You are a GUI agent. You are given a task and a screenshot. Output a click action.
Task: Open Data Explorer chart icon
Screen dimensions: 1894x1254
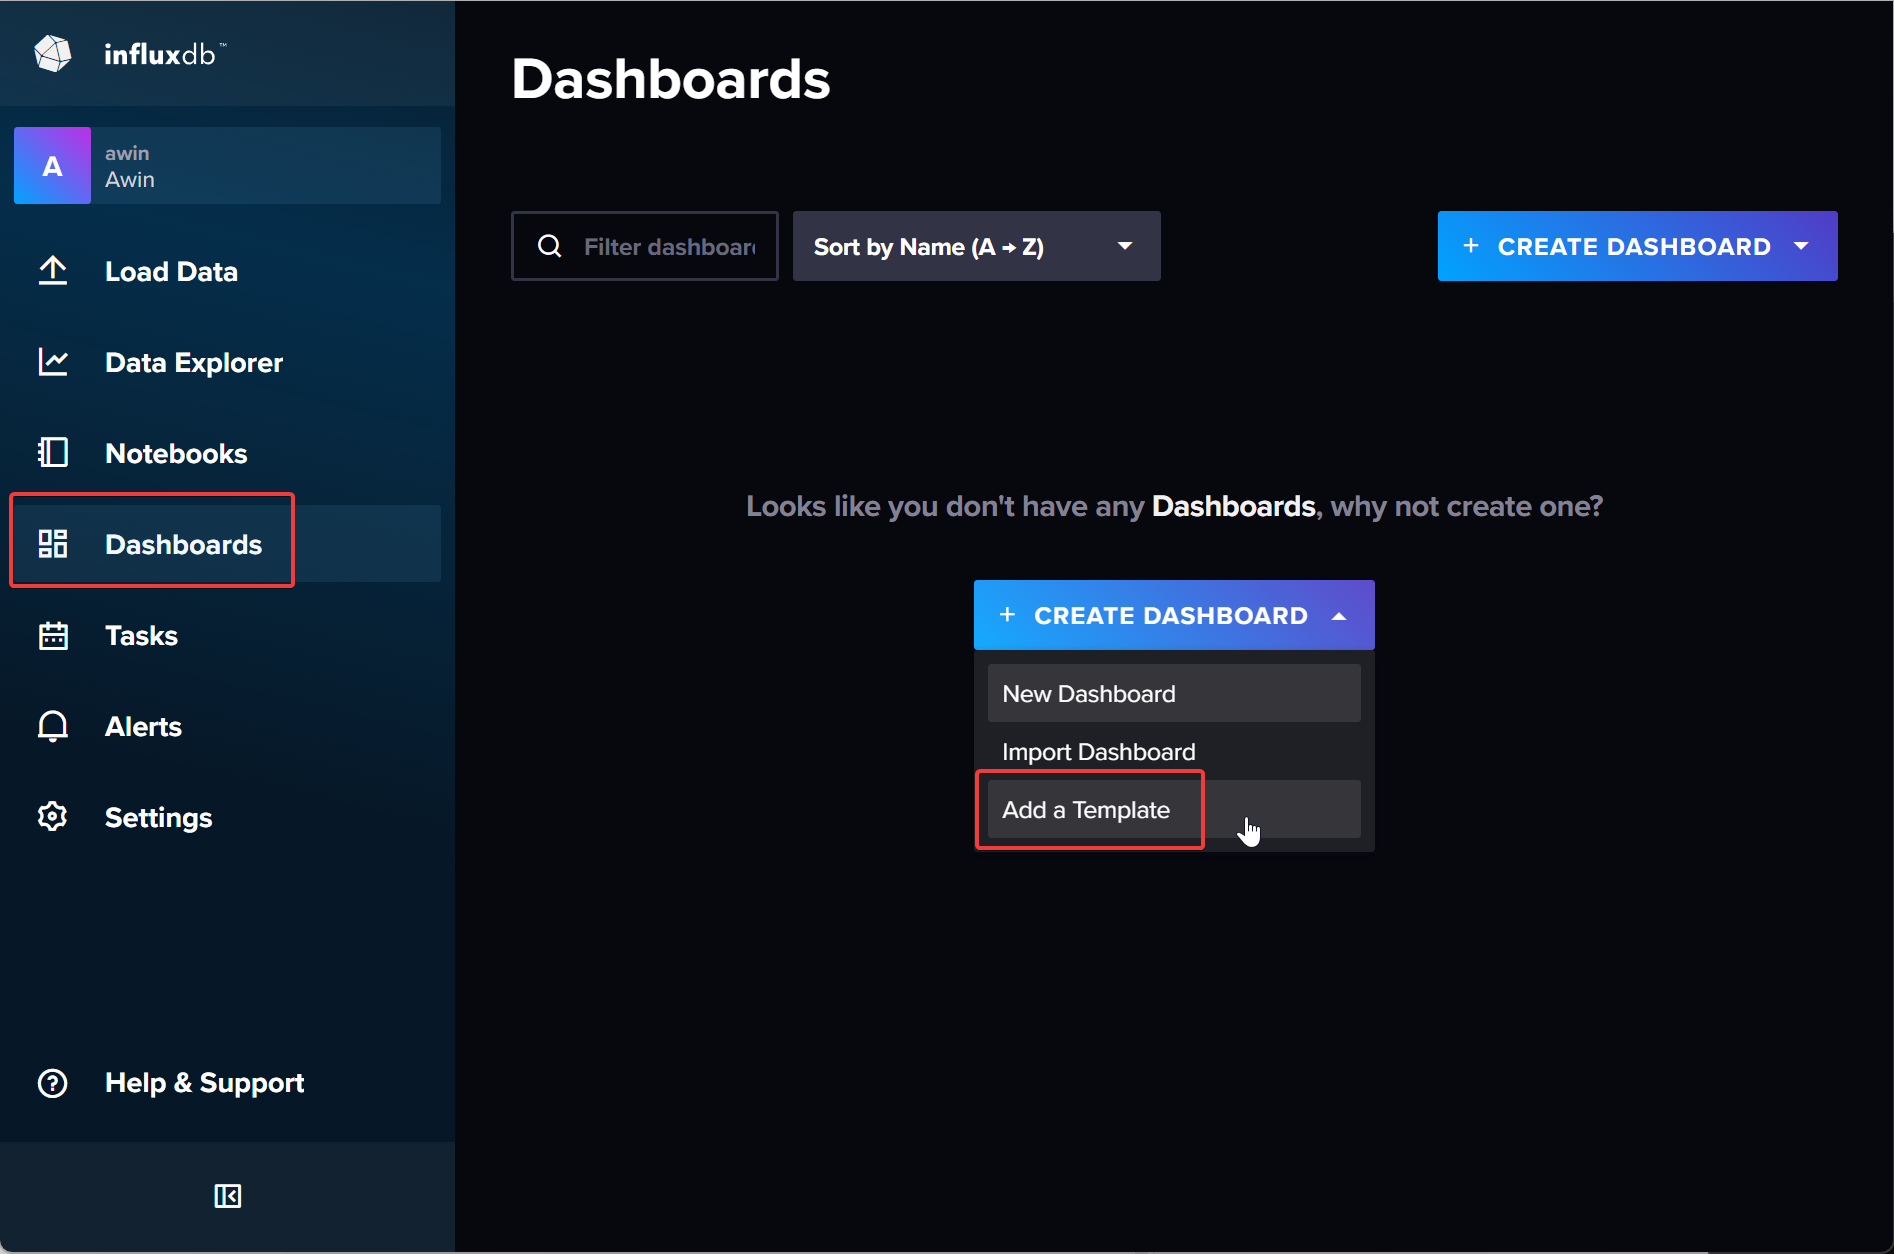click(x=52, y=362)
